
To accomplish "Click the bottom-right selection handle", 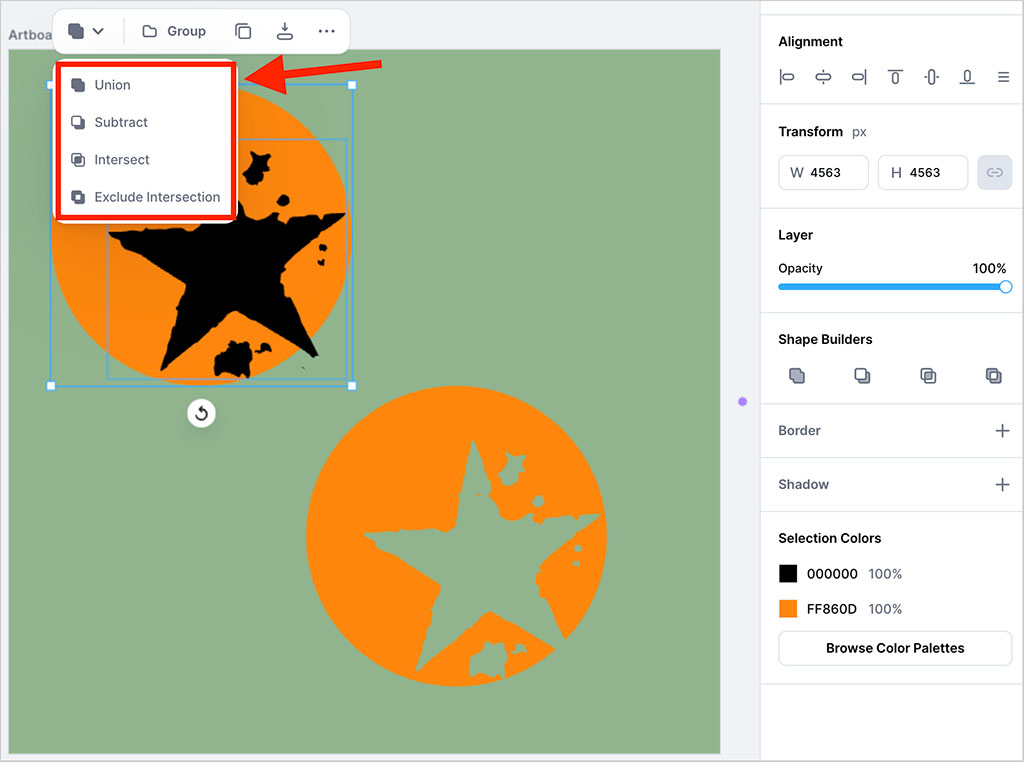I will 352,386.
